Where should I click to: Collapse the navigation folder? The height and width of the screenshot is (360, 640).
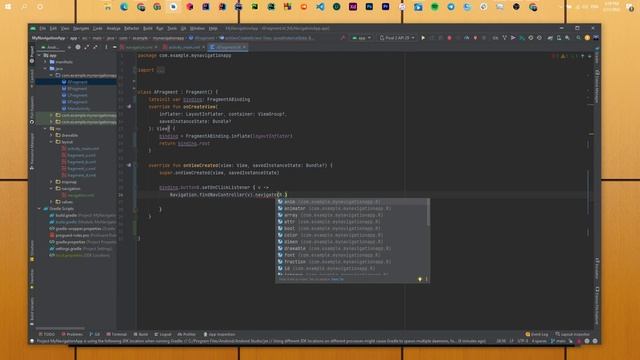pyautogui.click(x=51, y=189)
